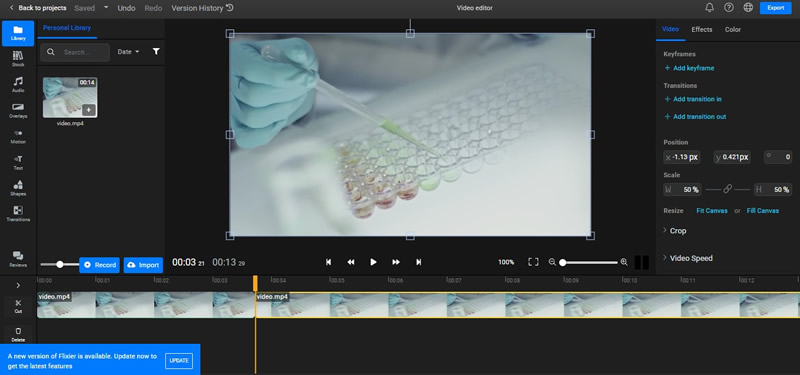
Task: Expand the timeline tracks chevron
Action: point(18,285)
